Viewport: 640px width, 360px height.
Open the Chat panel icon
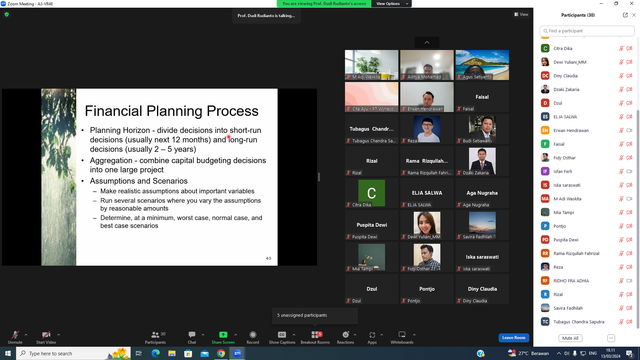click(191, 335)
